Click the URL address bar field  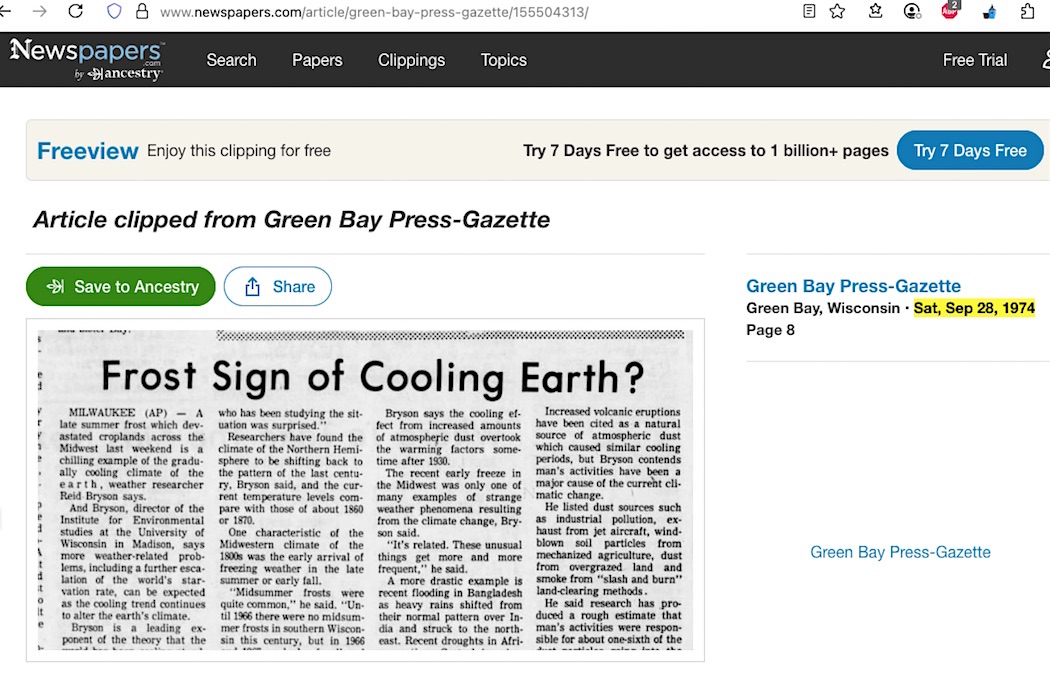click(450, 12)
